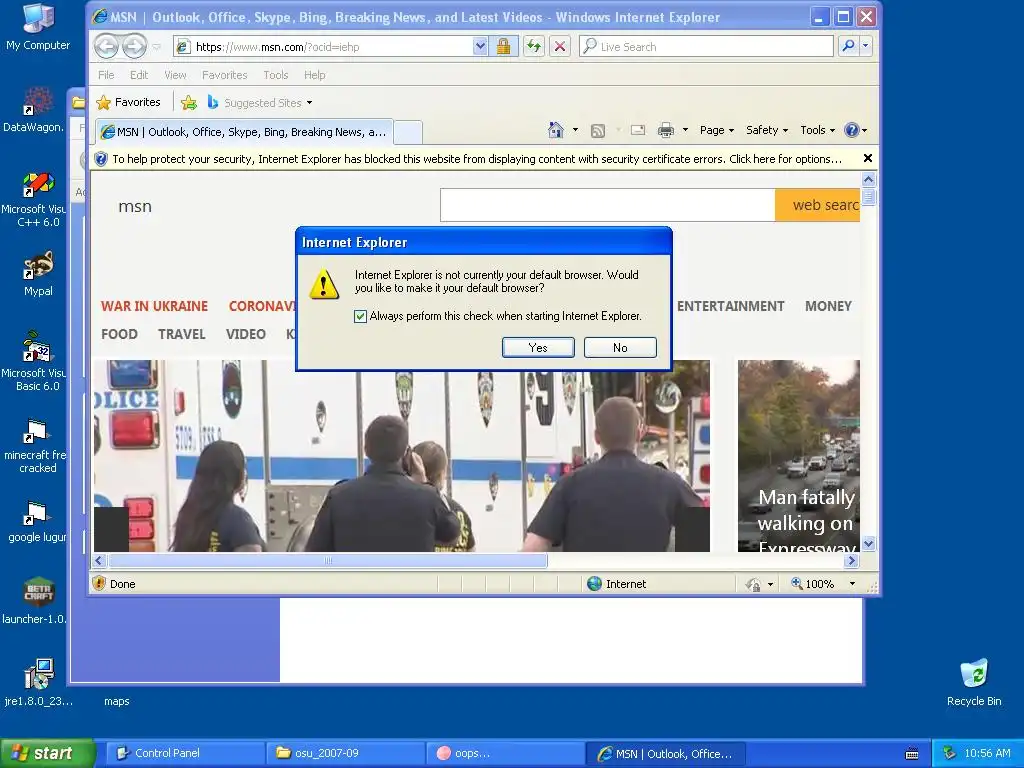The width and height of the screenshot is (1024, 768).
Task: Click the web search button on MSN
Action: point(818,205)
